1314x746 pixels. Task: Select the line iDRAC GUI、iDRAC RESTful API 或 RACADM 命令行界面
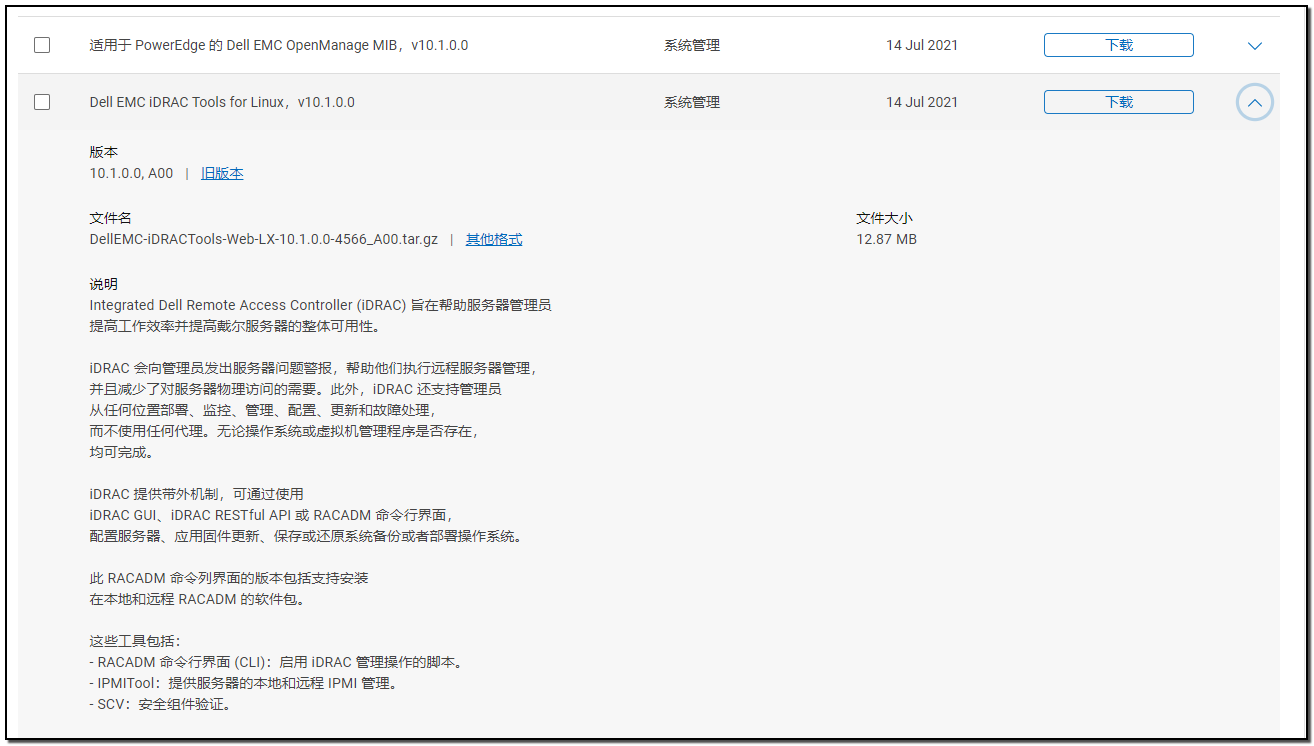271,515
